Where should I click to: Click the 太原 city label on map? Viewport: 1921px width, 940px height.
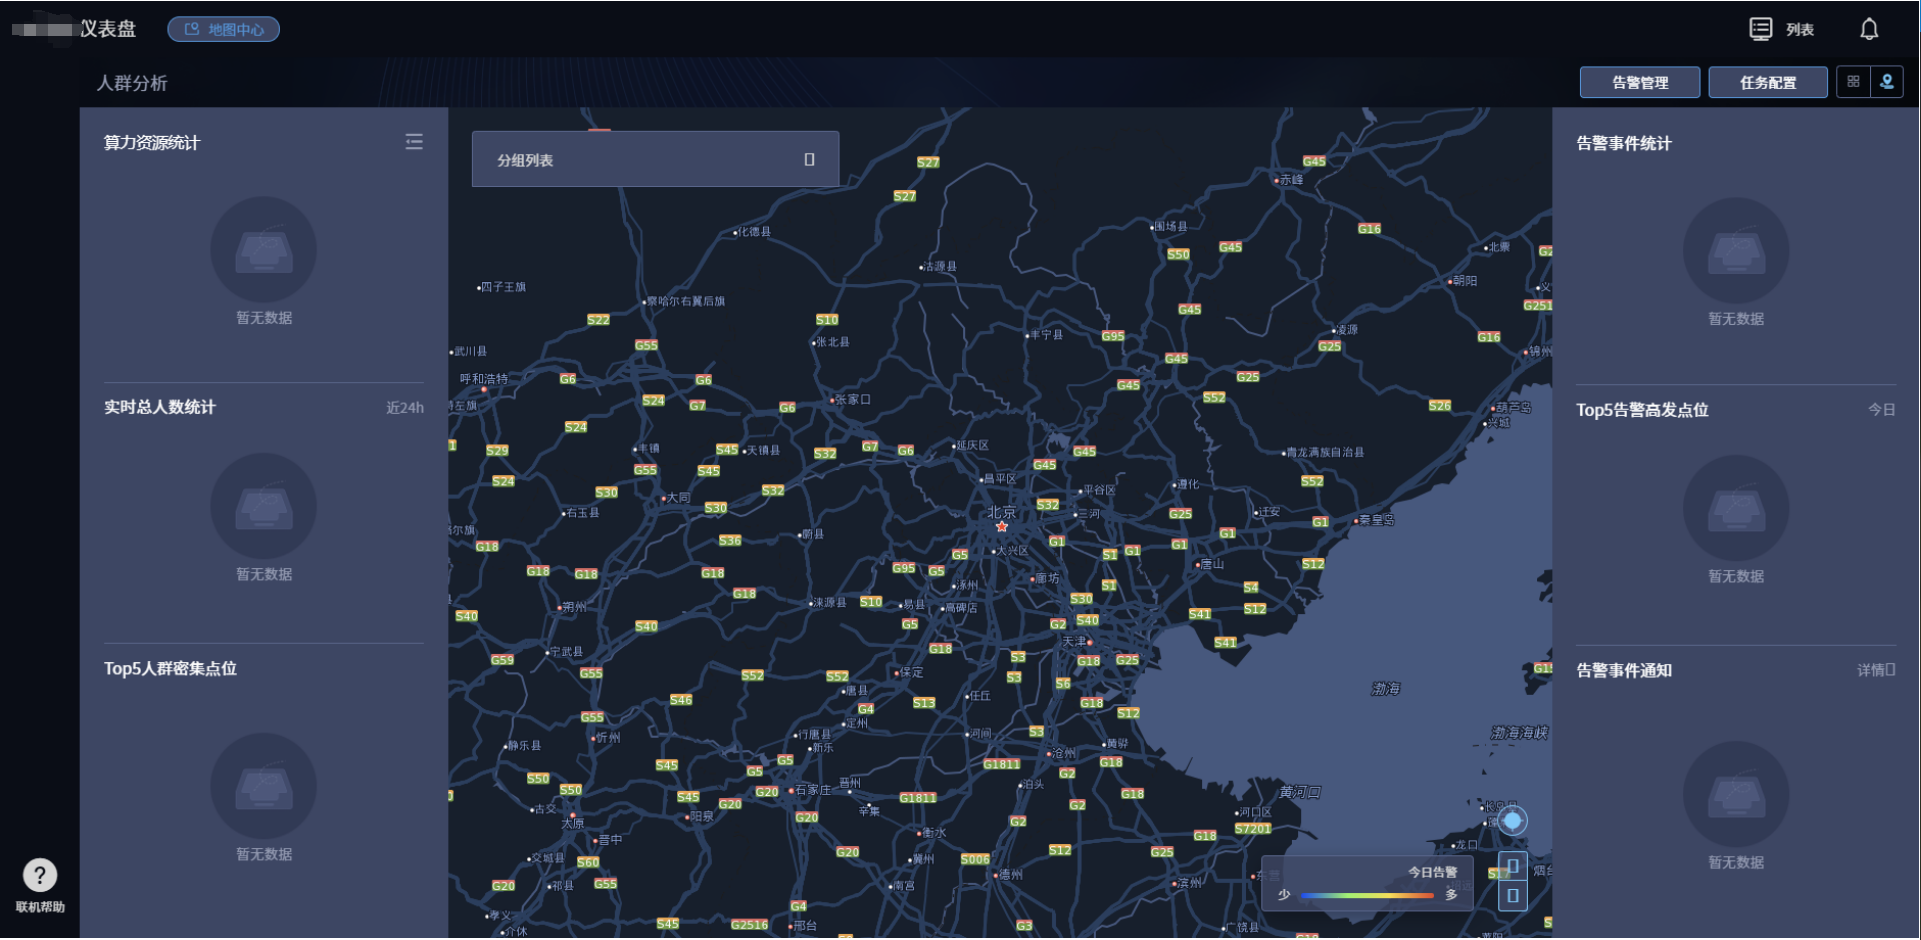[572, 823]
